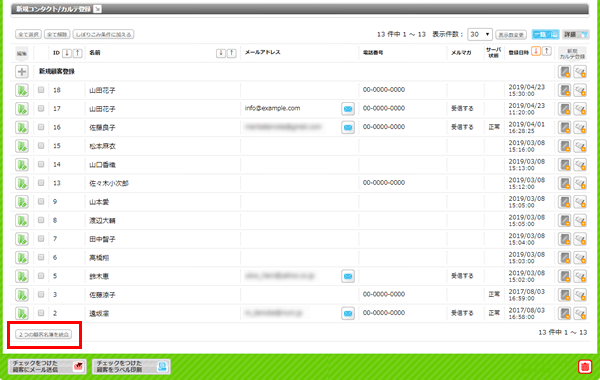Open the 表示件数 dropdown showing 30
Screen dimensions: 600x380
tap(479, 34)
